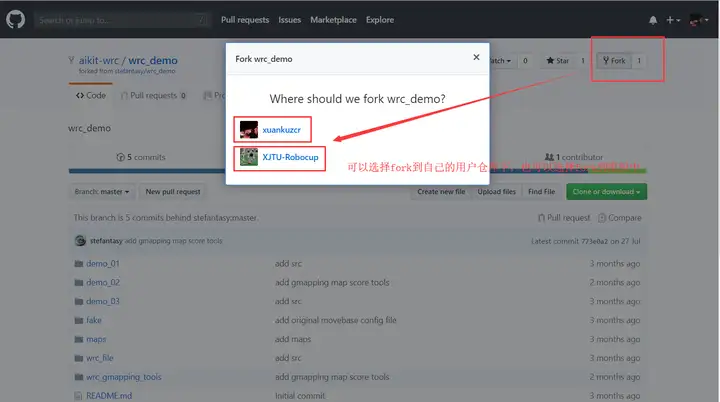720x402 pixels.
Task: View the 5 commits history
Action: click(x=141, y=157)
